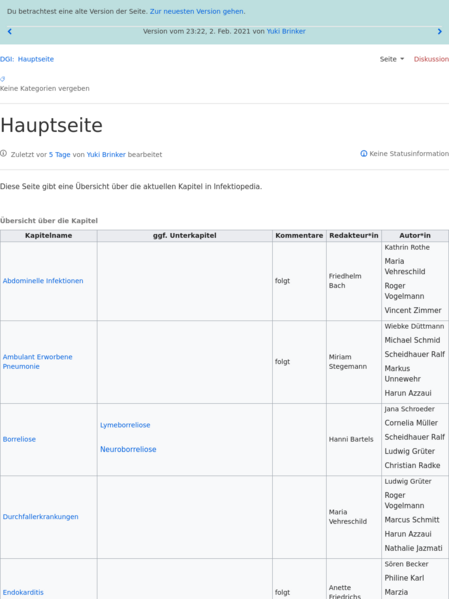Click the 5 Tage edit history link
The width and height of the screenshot is (449, 599).
coord(60,155)
